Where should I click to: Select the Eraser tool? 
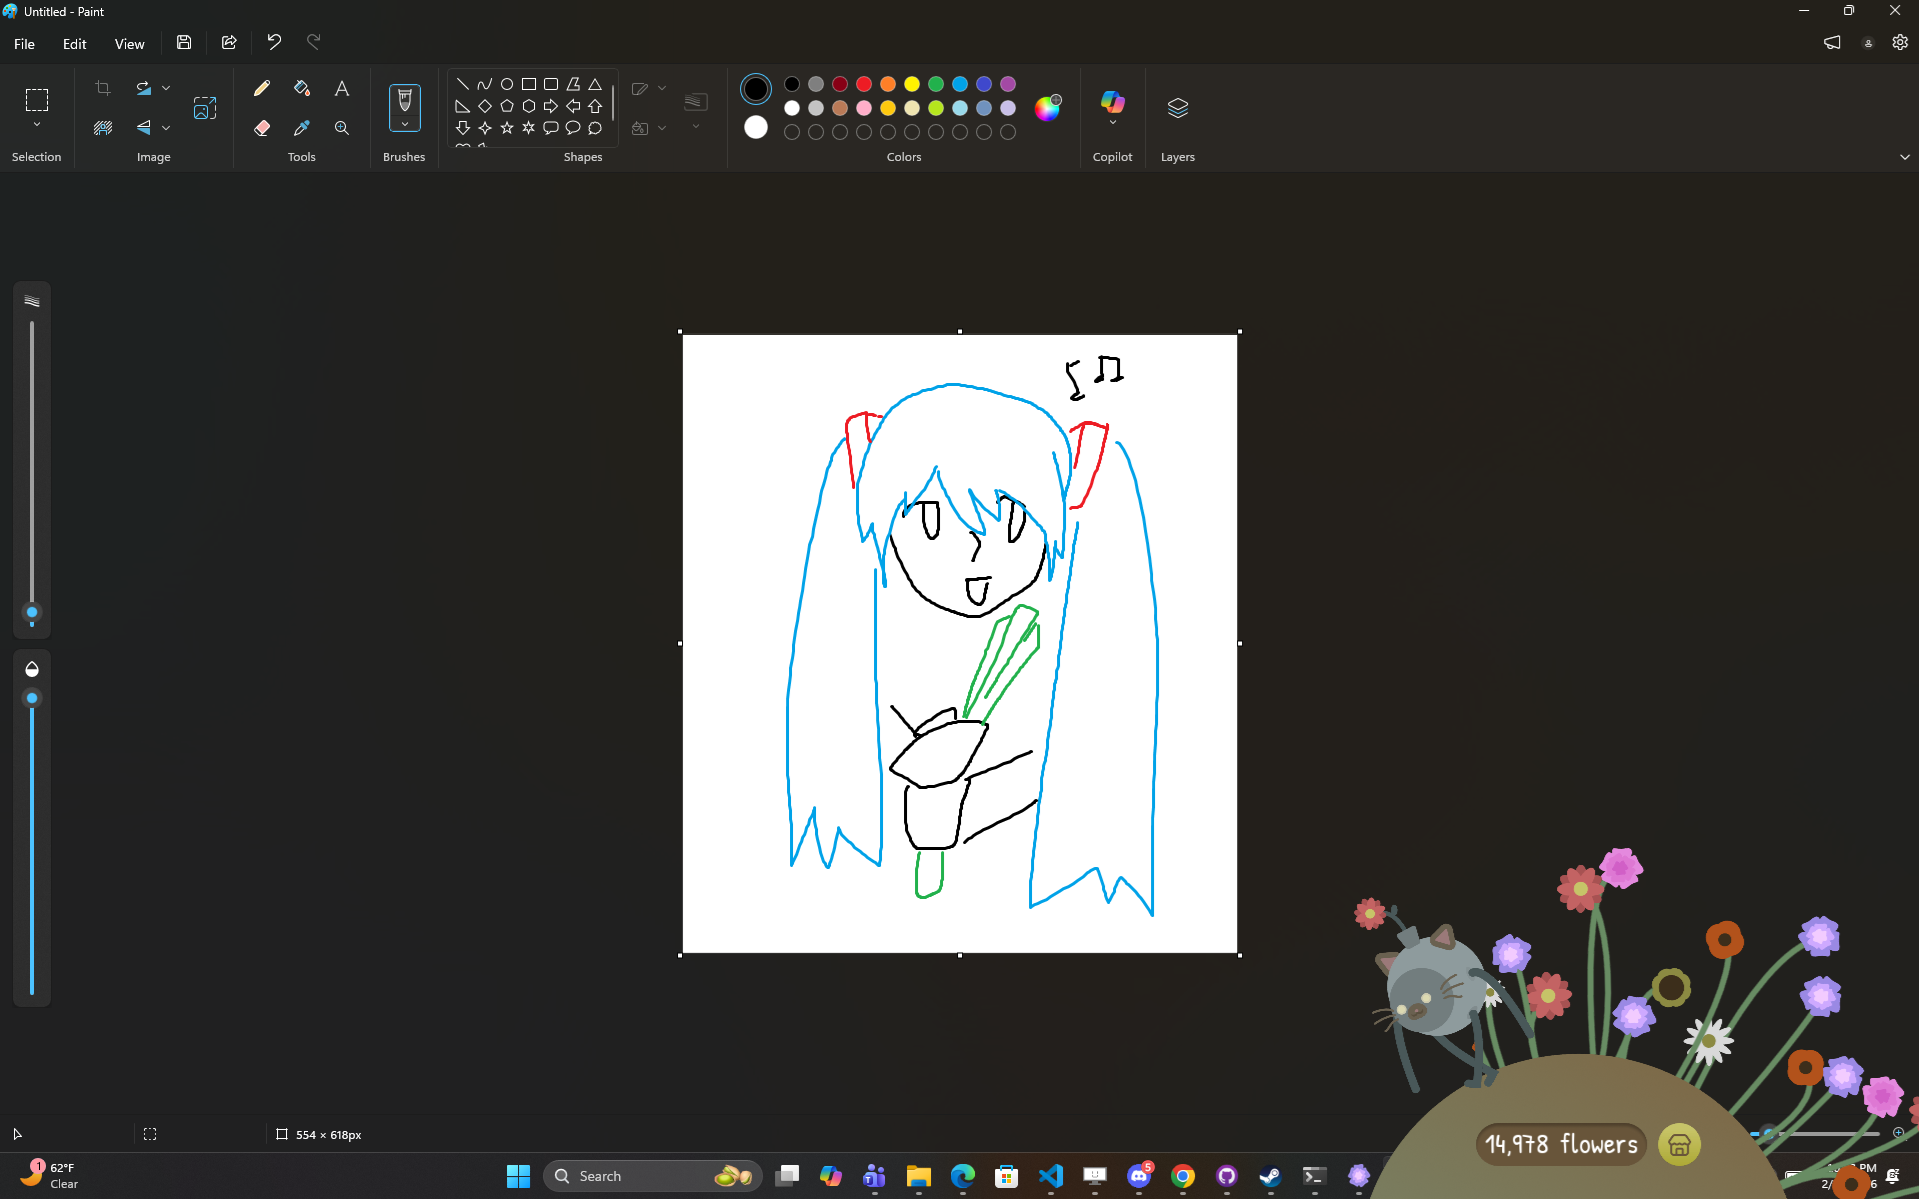point(262,128)
